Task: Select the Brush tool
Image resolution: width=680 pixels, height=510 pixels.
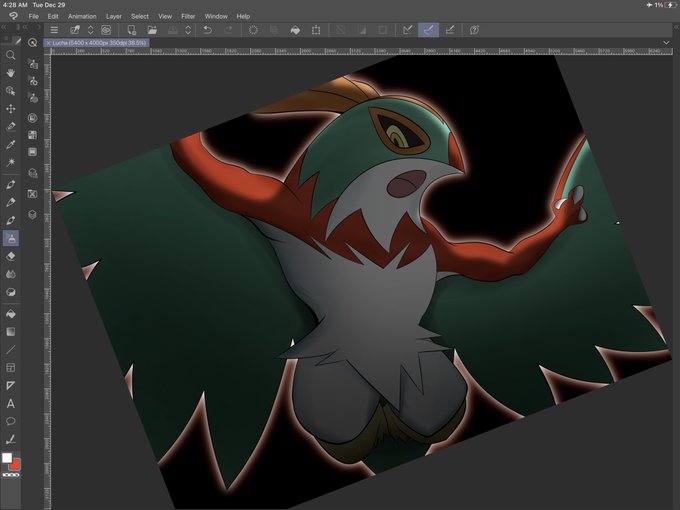Action: 10,220
